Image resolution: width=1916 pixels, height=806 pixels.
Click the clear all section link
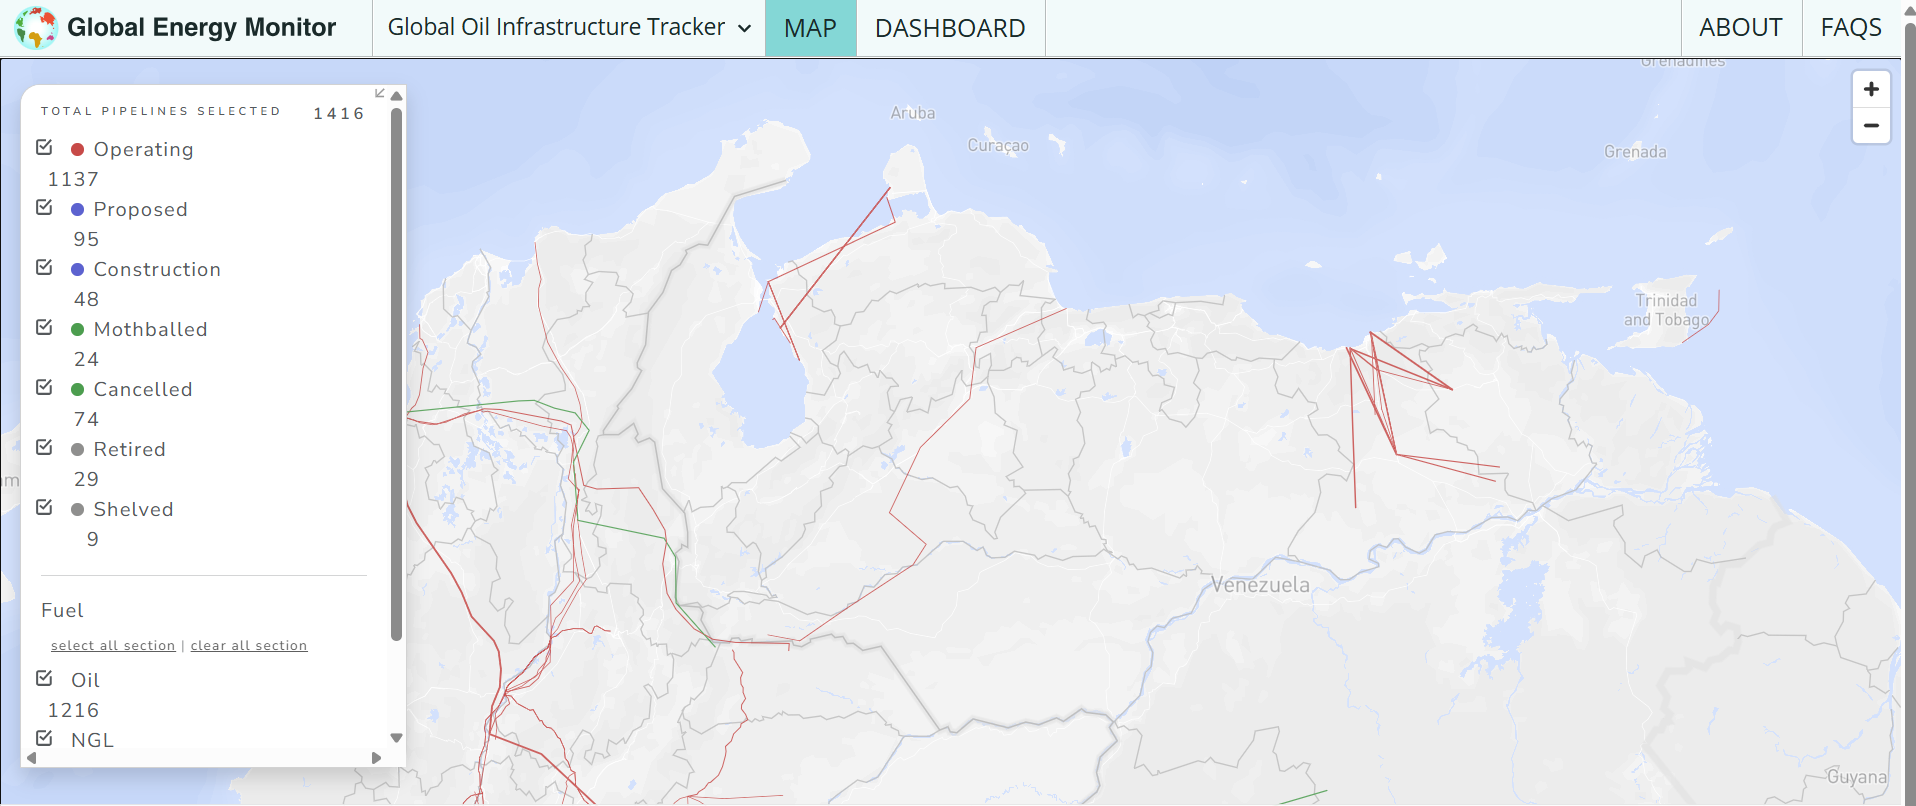[249, 646]
